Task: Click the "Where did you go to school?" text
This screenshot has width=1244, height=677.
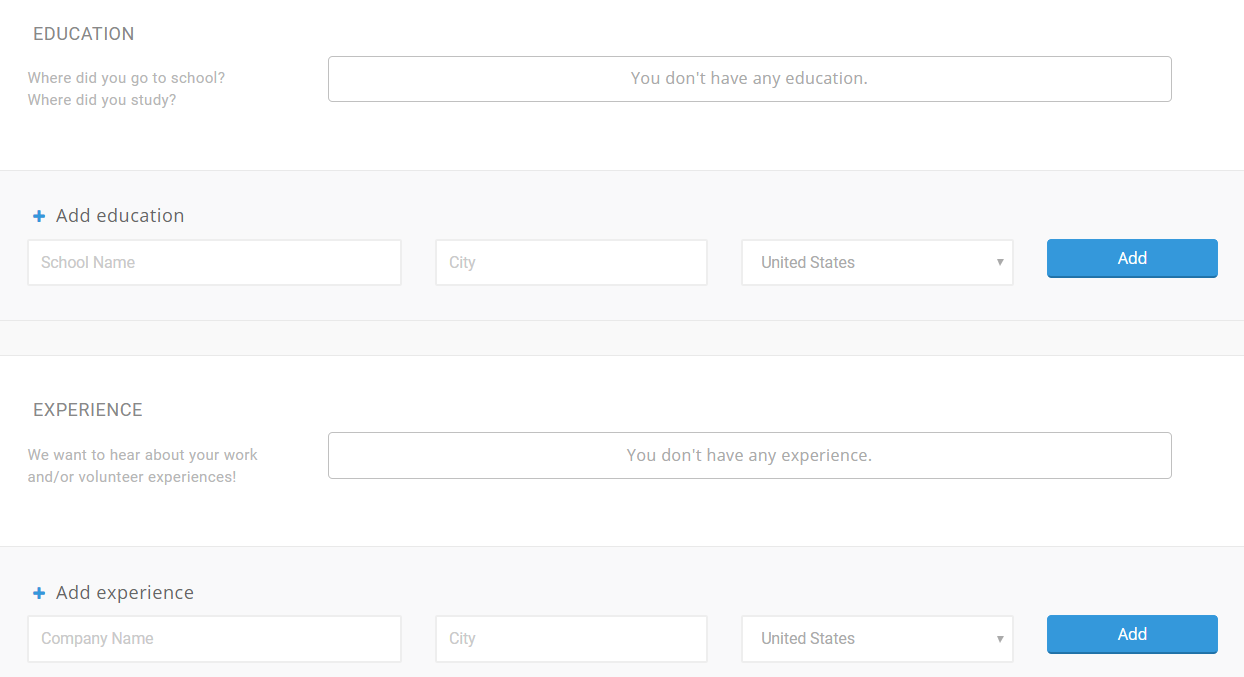Action: coord(126,78)
